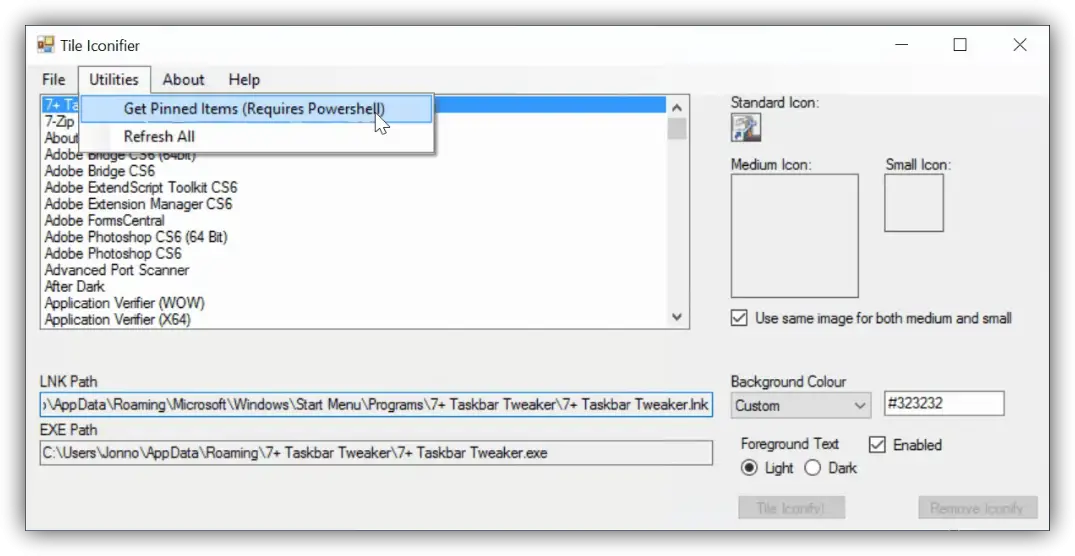Click the EXE Path text field
The height and width of the screenshot is (556, 1075).
[x=376, y=453]
